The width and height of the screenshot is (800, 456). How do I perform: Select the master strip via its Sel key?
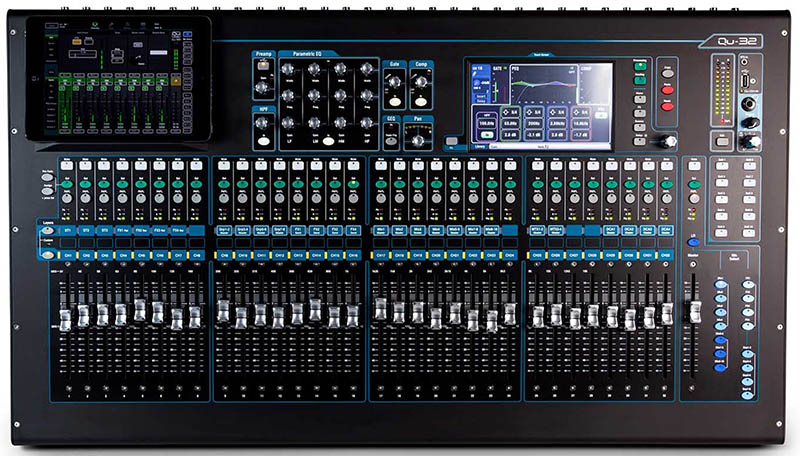[x=694, y=184]
